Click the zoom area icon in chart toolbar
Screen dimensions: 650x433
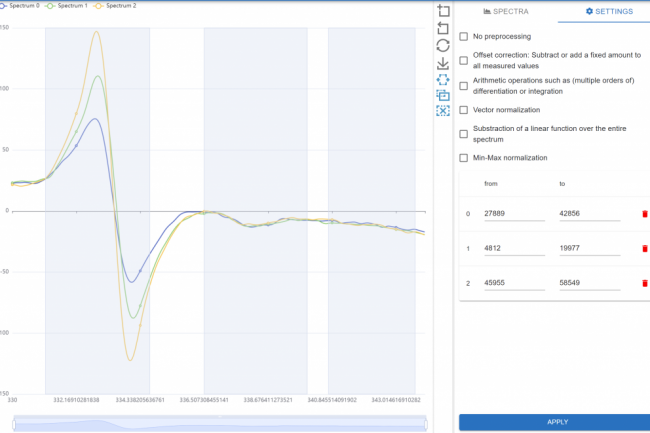click(444, 11)
